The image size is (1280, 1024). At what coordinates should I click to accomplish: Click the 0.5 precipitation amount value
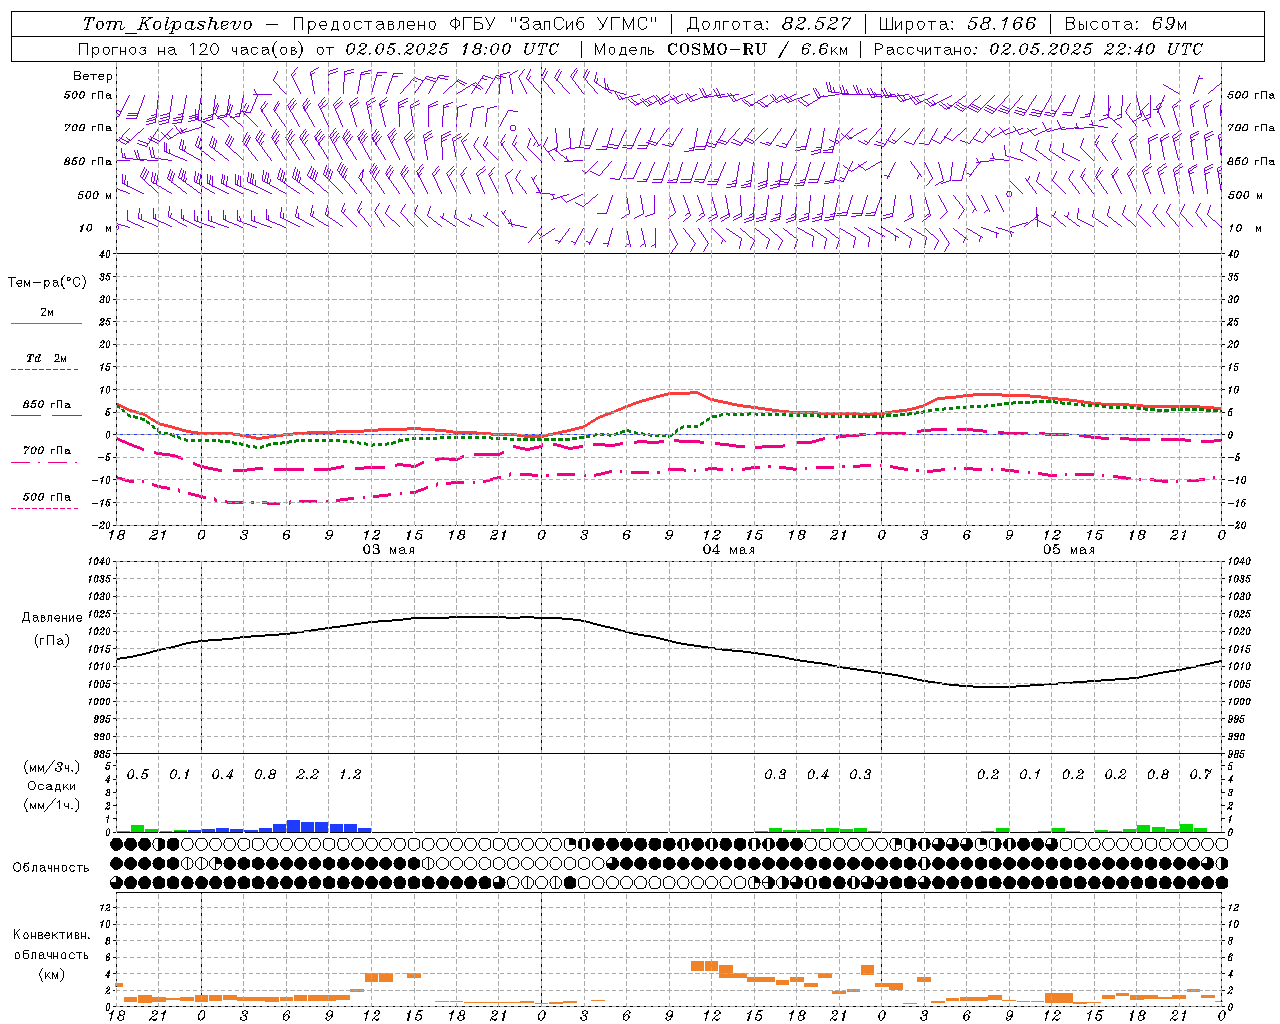pos(138,775)
